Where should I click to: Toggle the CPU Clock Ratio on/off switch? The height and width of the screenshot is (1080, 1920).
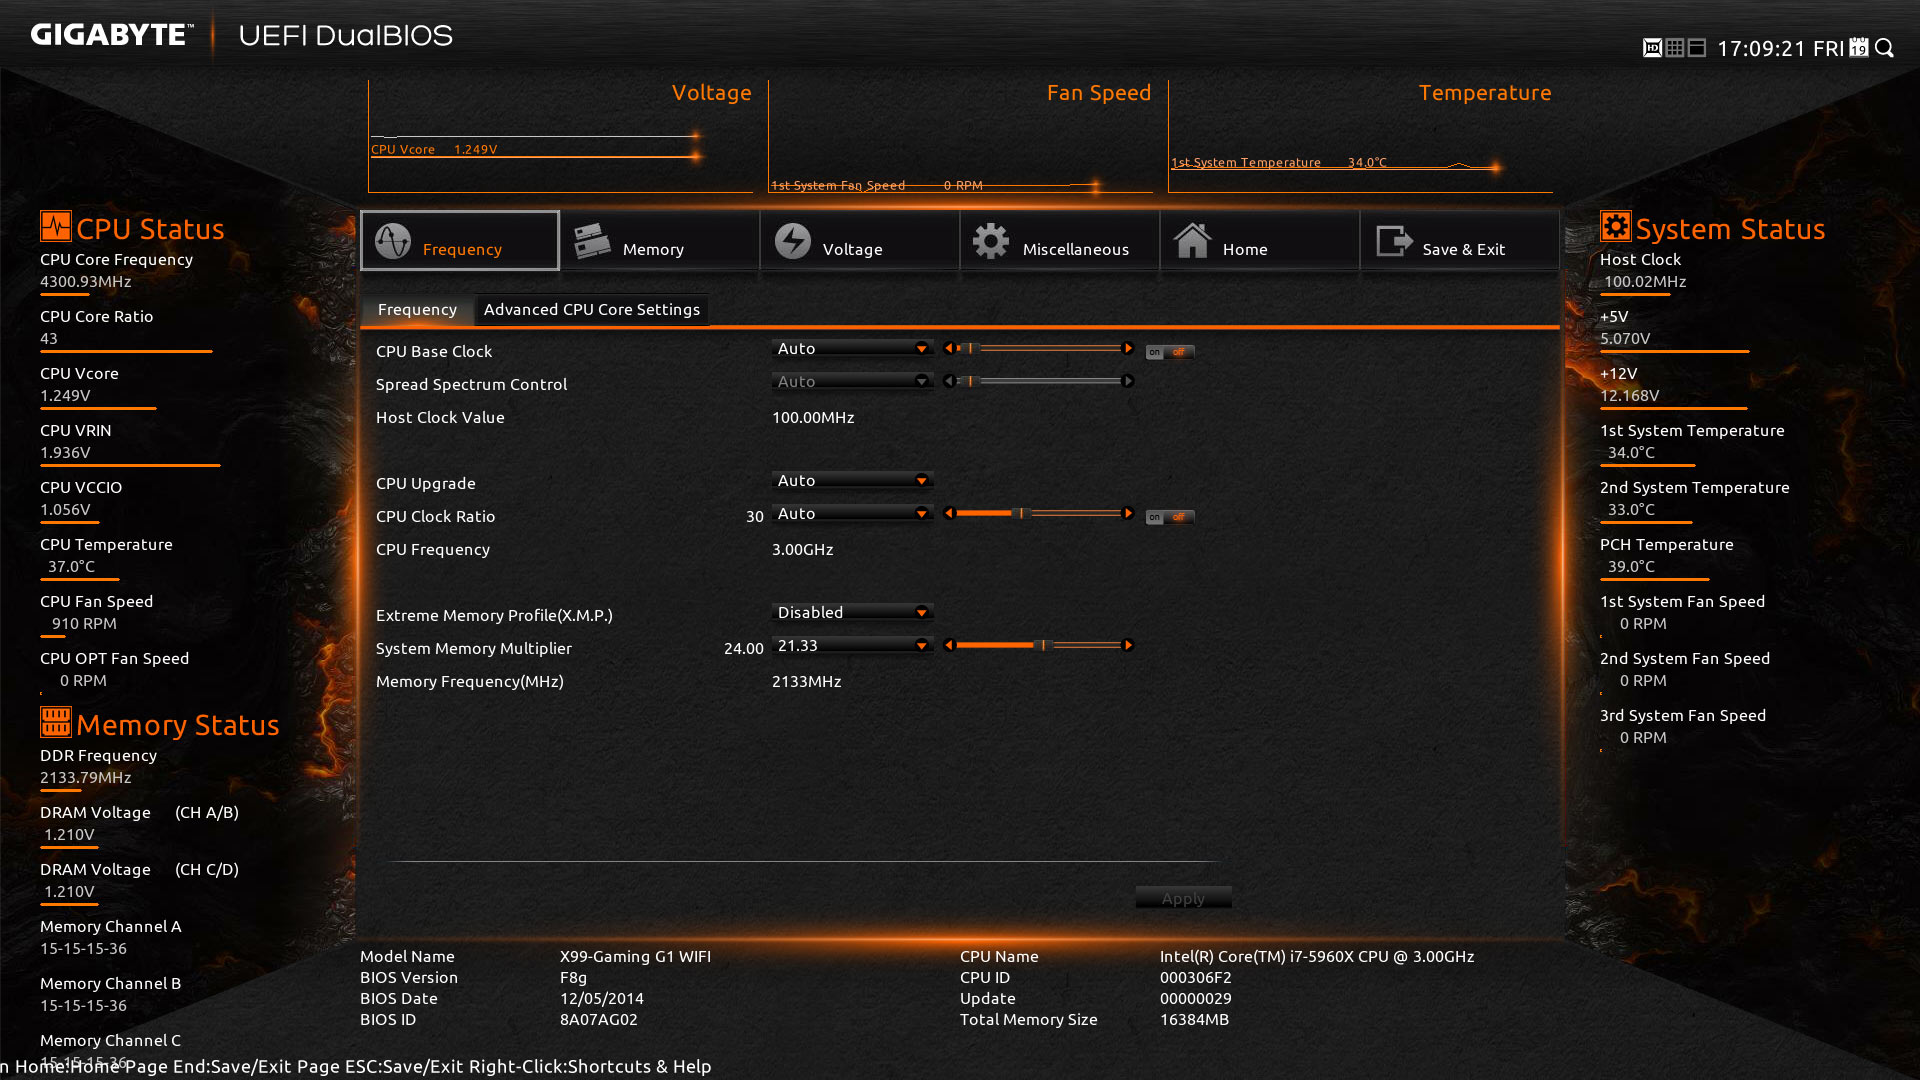1170,517
